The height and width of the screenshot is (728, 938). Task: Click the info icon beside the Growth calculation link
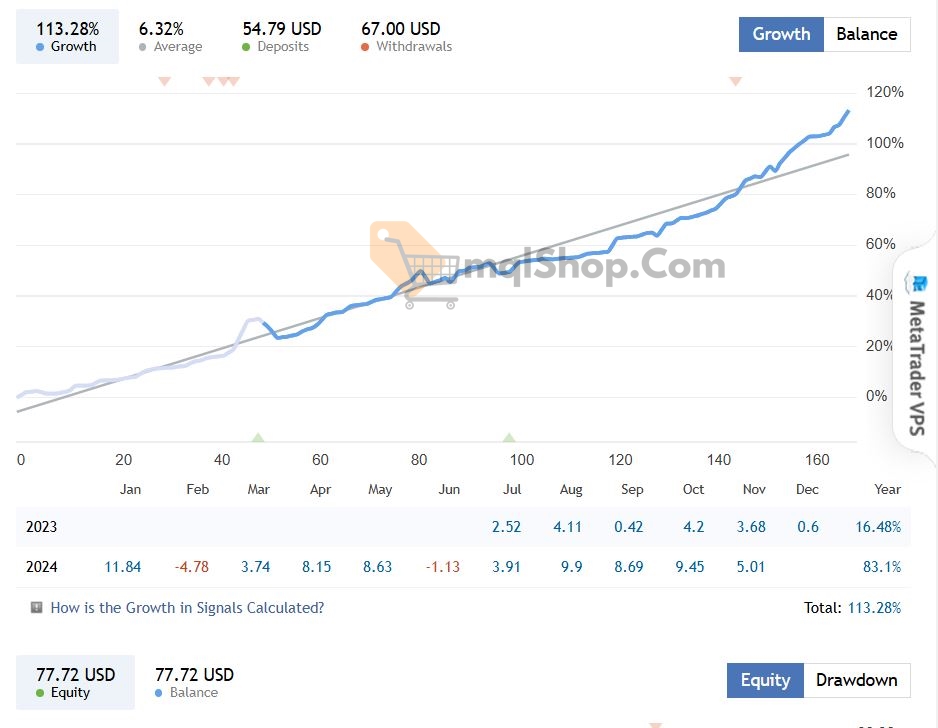(x=37, y=607)
